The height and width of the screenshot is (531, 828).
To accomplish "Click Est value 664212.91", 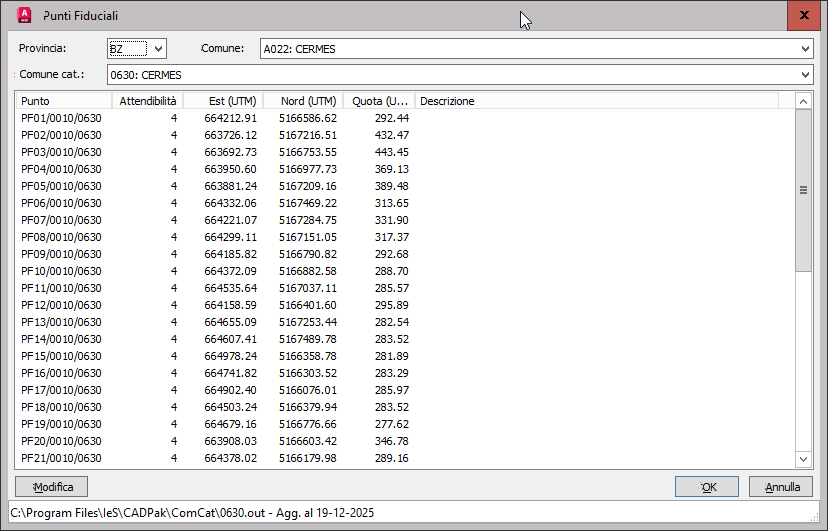I will 231,118.
